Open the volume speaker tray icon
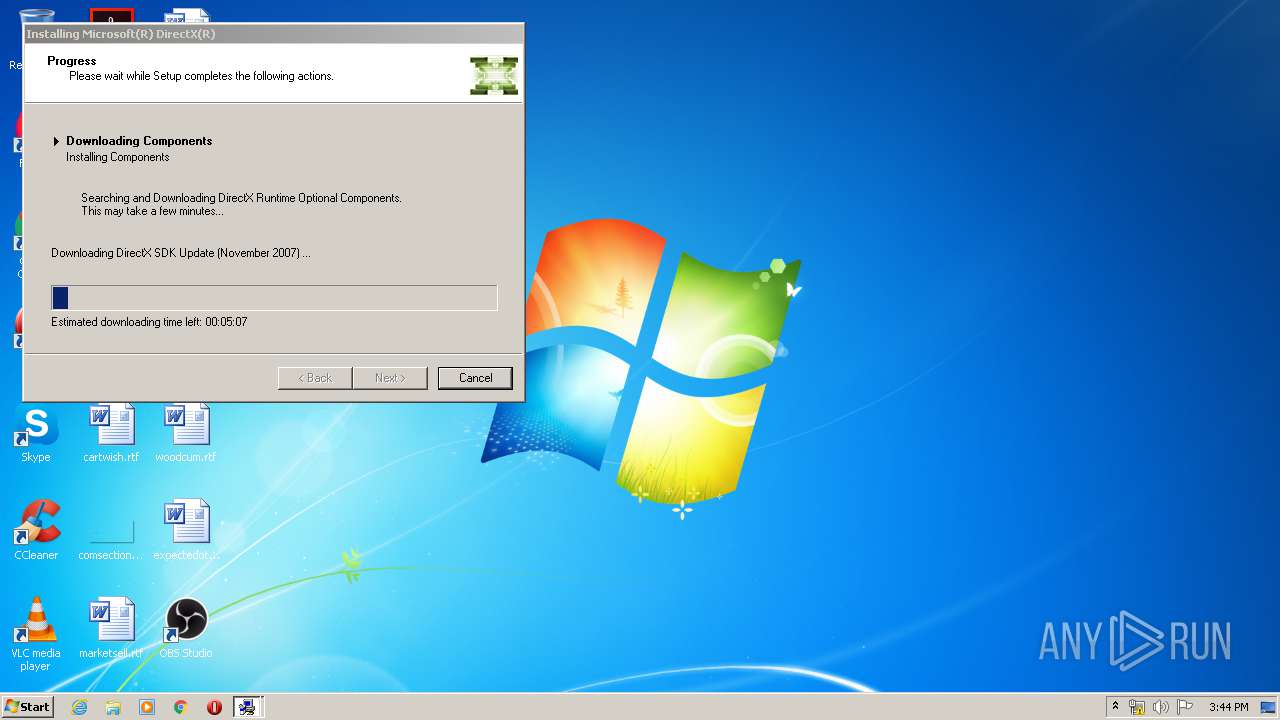Screen dimensions: 1280x720 [1161, 707]
